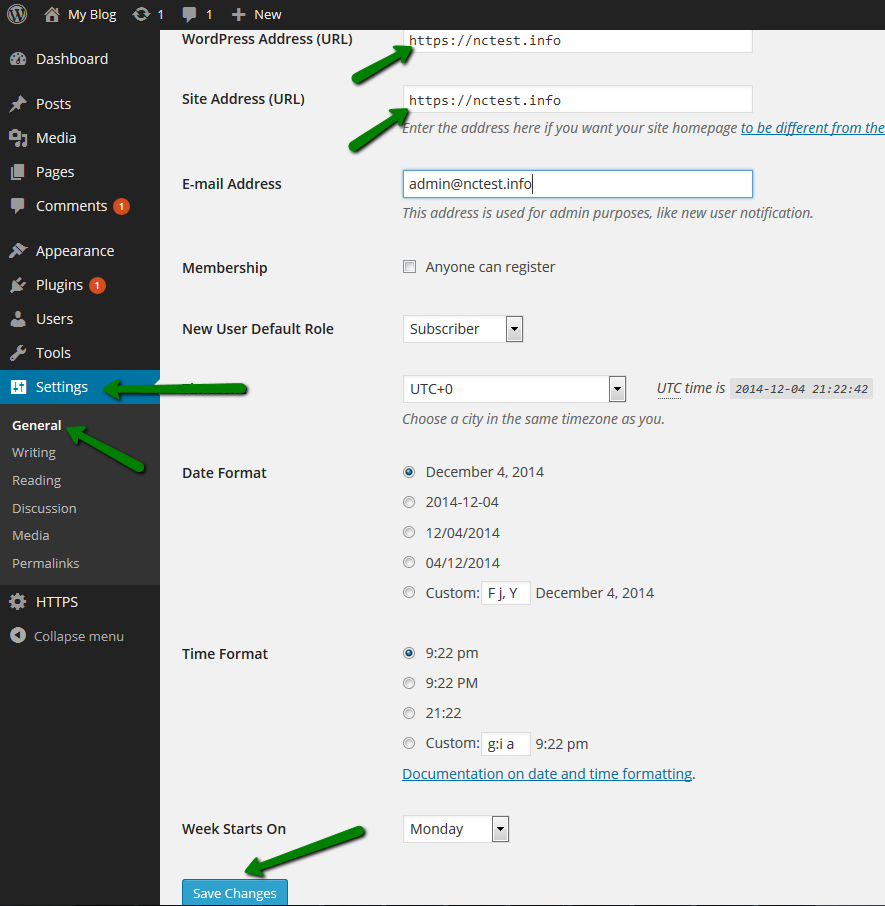Viewport: 885px width, 906px height.
Task: Open the New User Default Role dropdown
Action: 463,329
